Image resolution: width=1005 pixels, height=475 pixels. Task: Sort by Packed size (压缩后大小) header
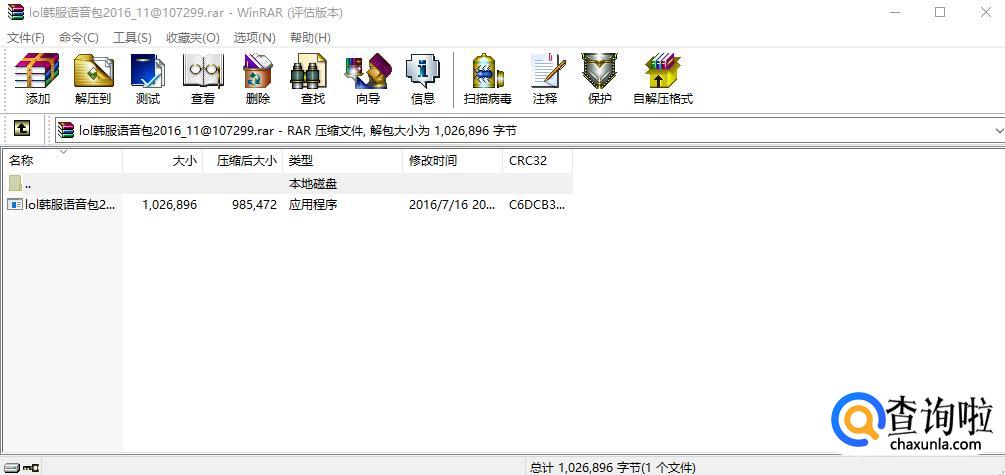[x=242, y=161]
